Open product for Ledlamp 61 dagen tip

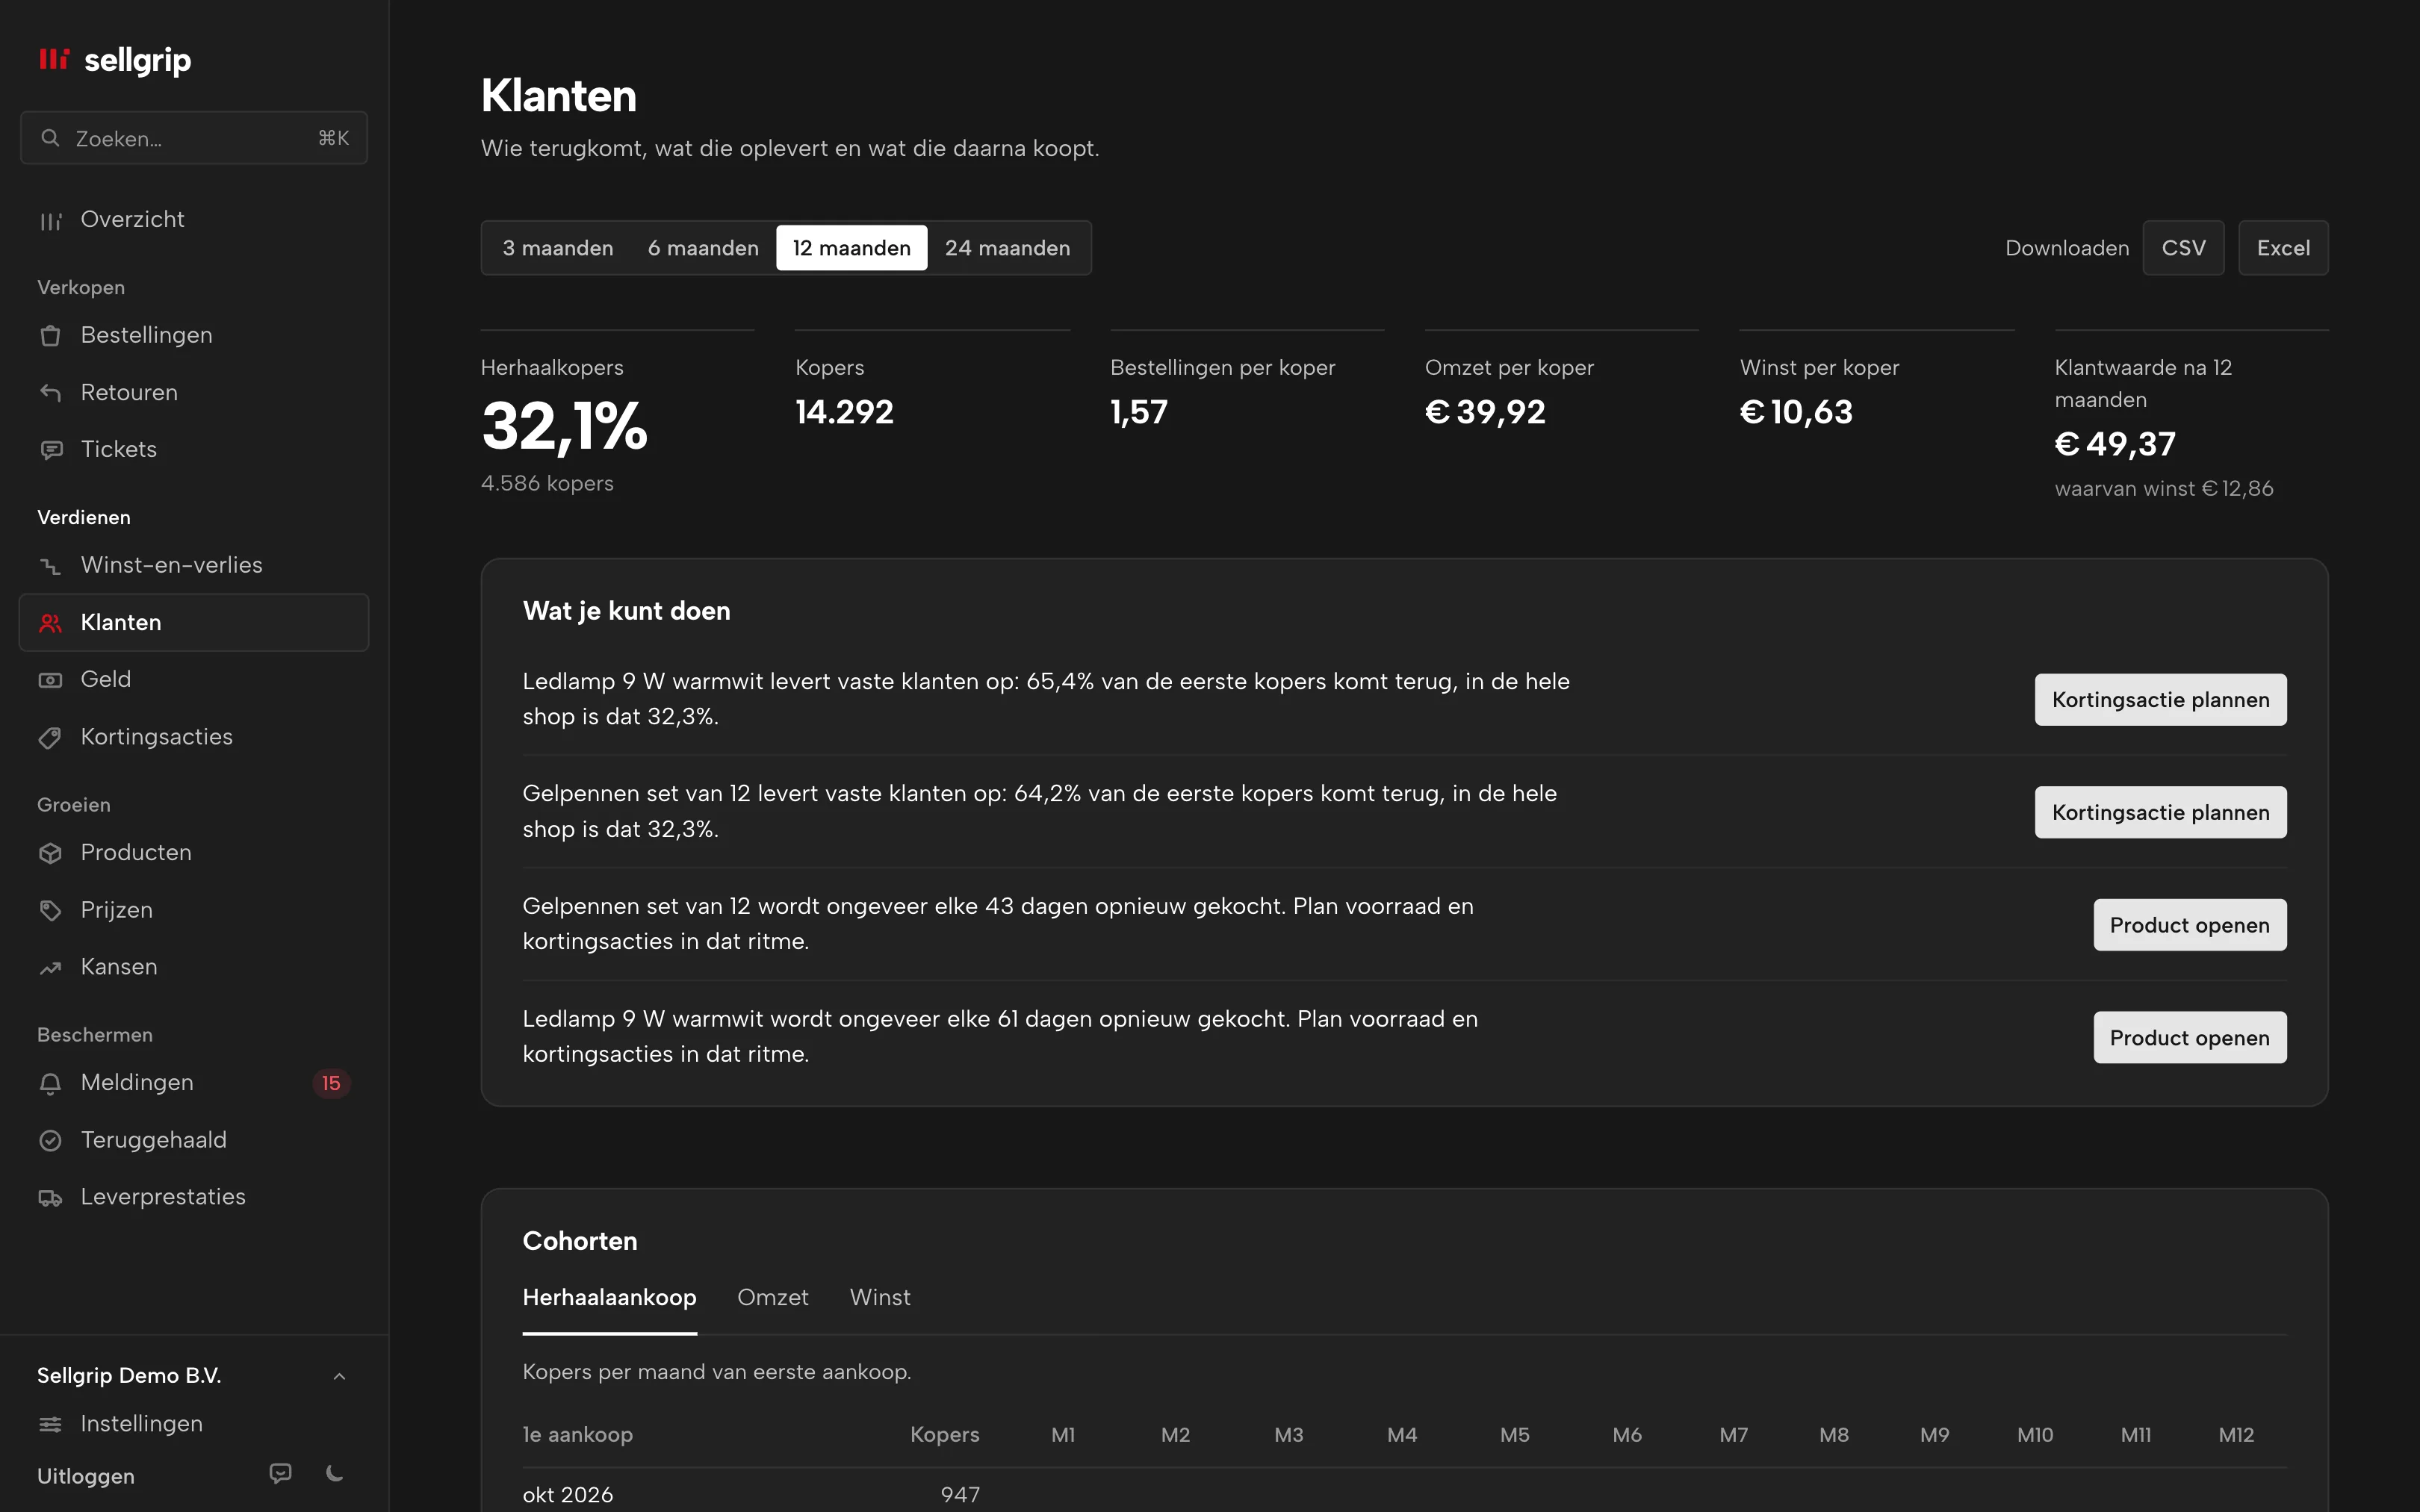coord(2190,1038)
